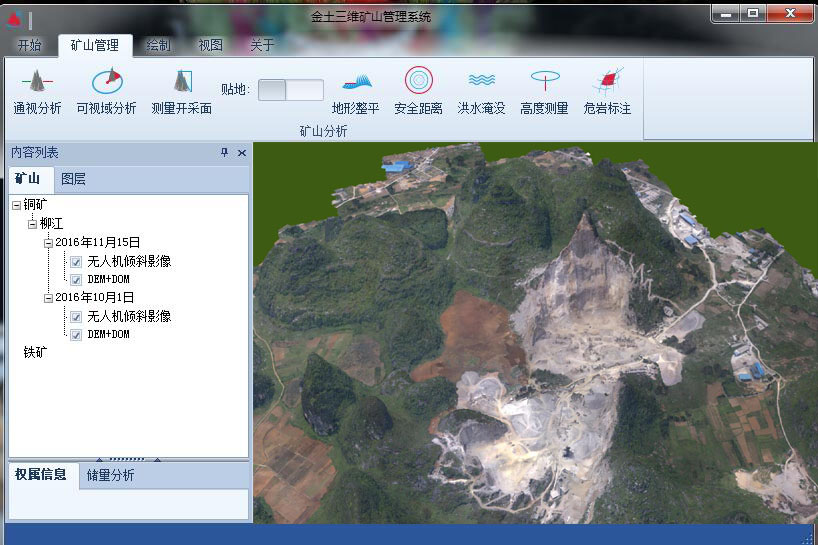
Task: Open the 开始 ribbon tab
Action: (29, 45)
